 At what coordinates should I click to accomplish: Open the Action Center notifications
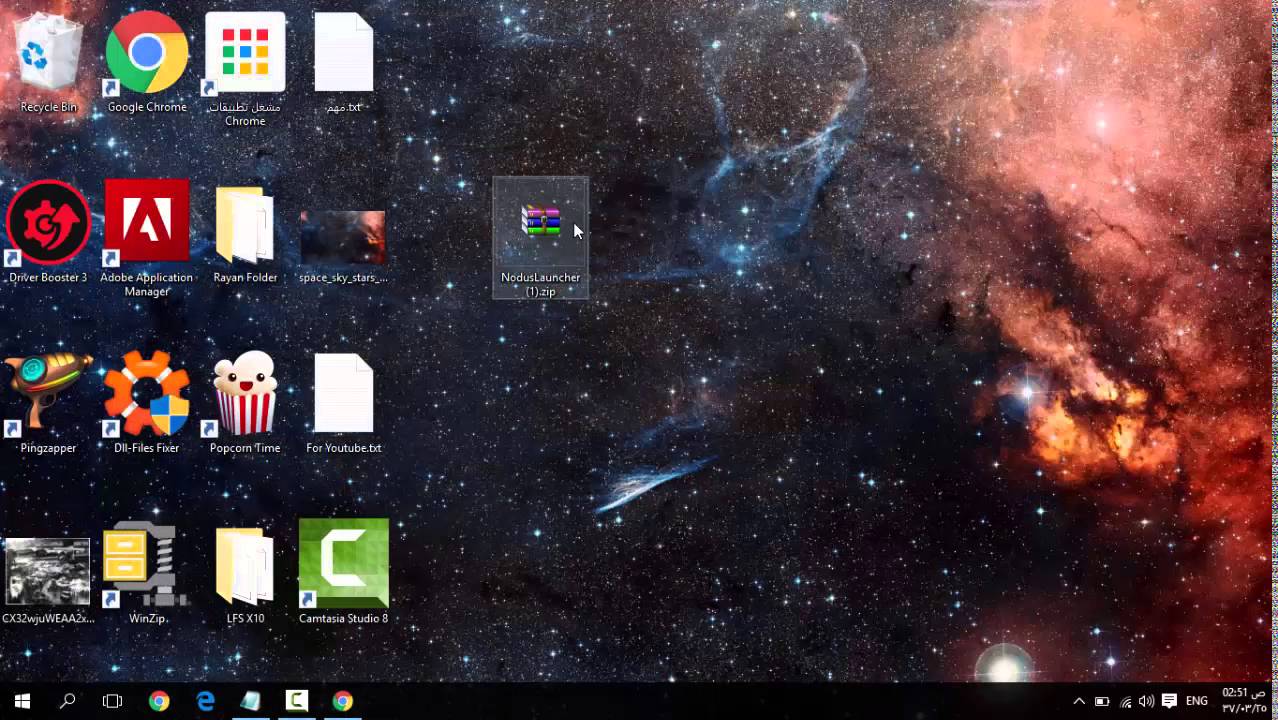pos(1169,701)
